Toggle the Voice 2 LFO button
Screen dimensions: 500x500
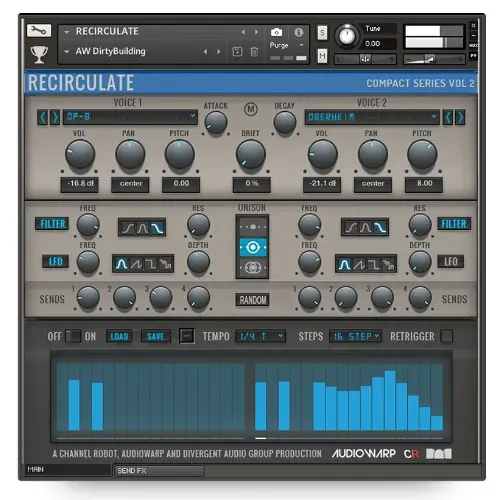pos(451,262)
